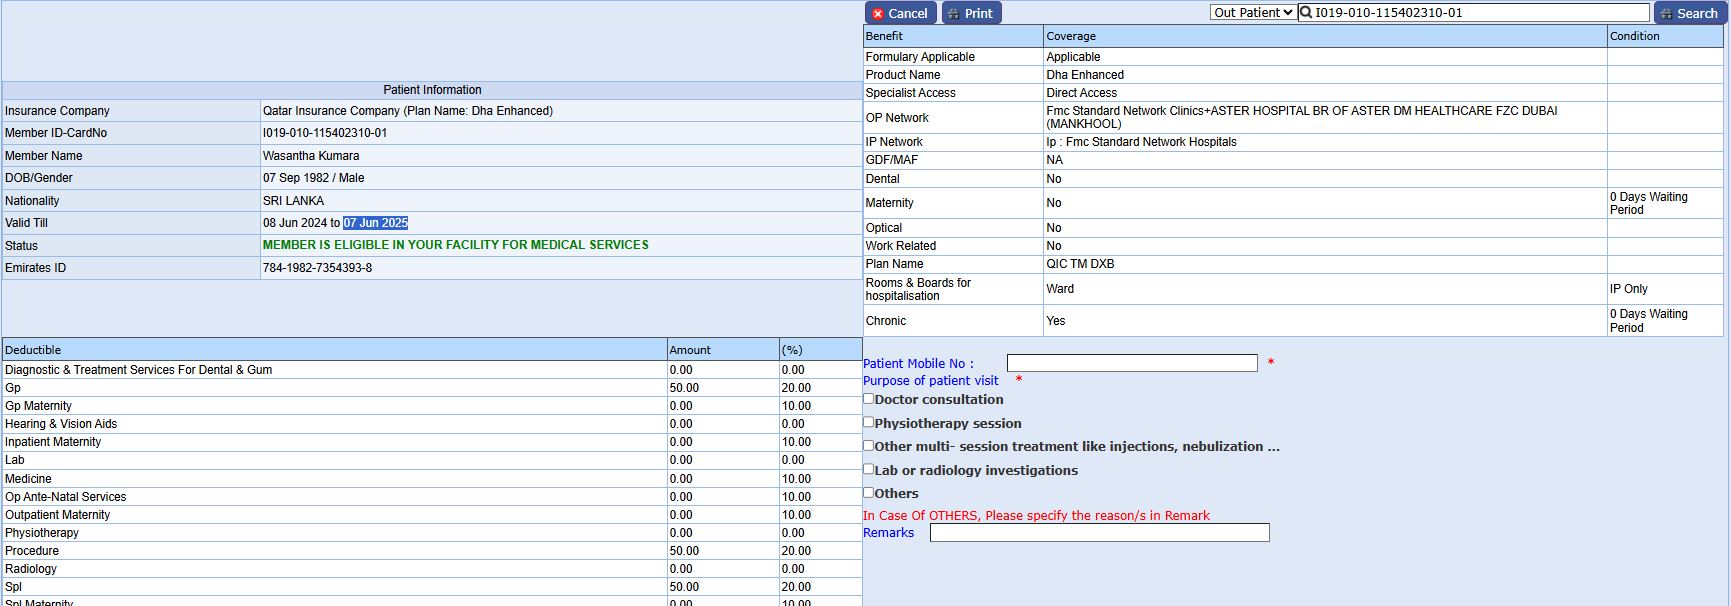Tick the Doctor consultation checkbox
1731x606 pixels.
coord(869,399)
